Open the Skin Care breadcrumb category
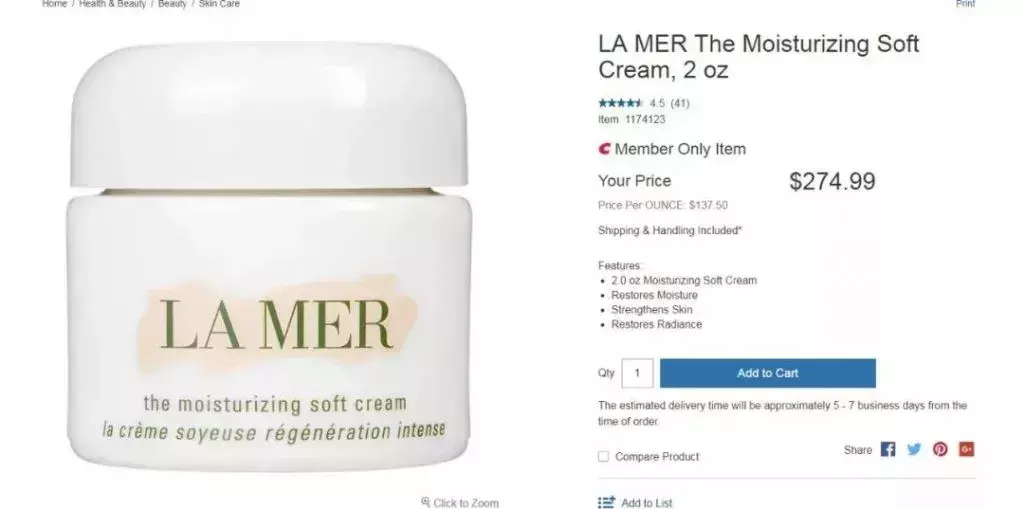Screen dimensions: 1024x509 click(219, 4)
